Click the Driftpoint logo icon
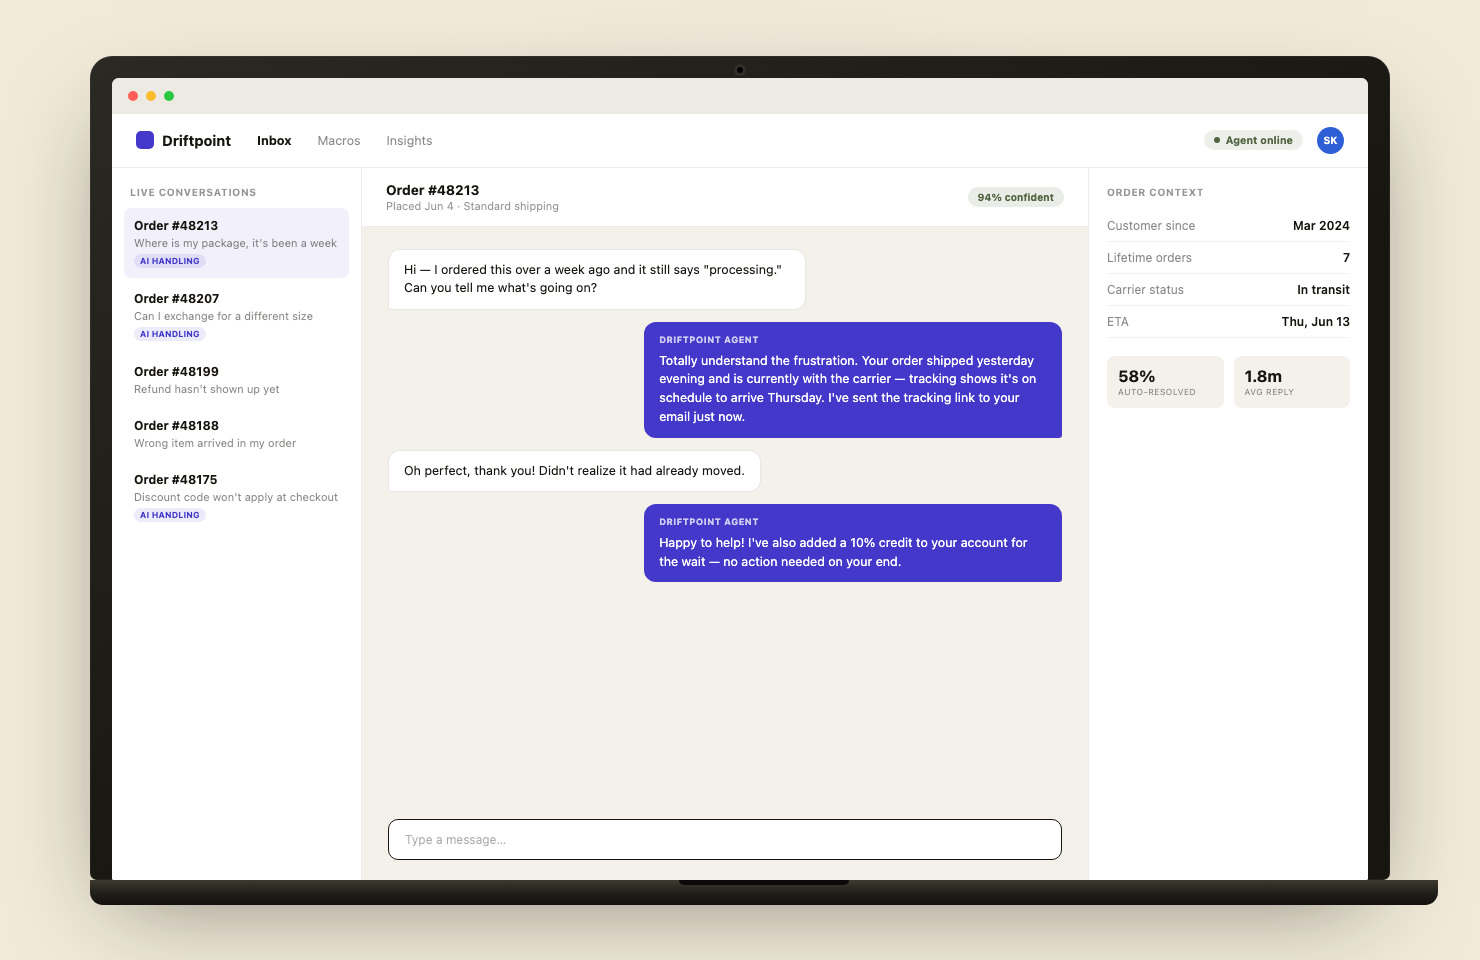Image resolution: width=1480 pixels, height=960 pixels. point(145,140)
